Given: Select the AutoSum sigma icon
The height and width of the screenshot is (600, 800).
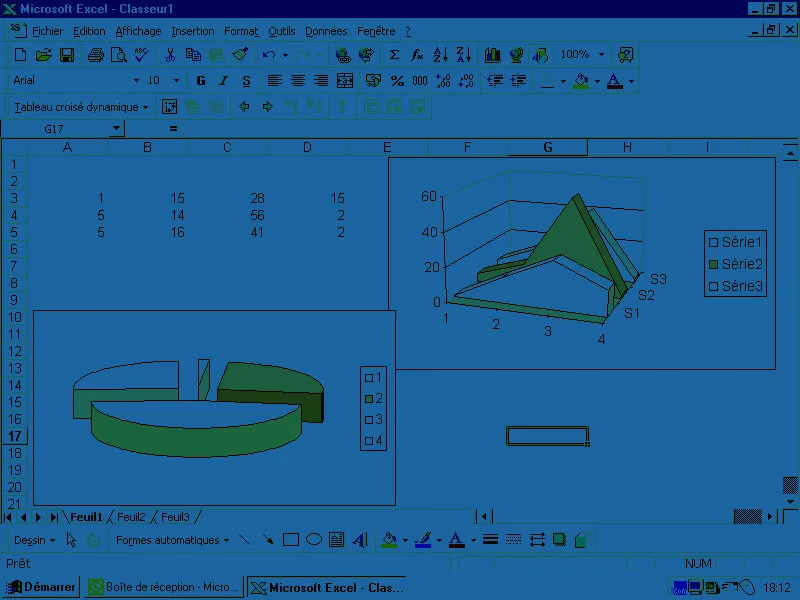Looking at the screenshot, I should click(x=394, y=55).
